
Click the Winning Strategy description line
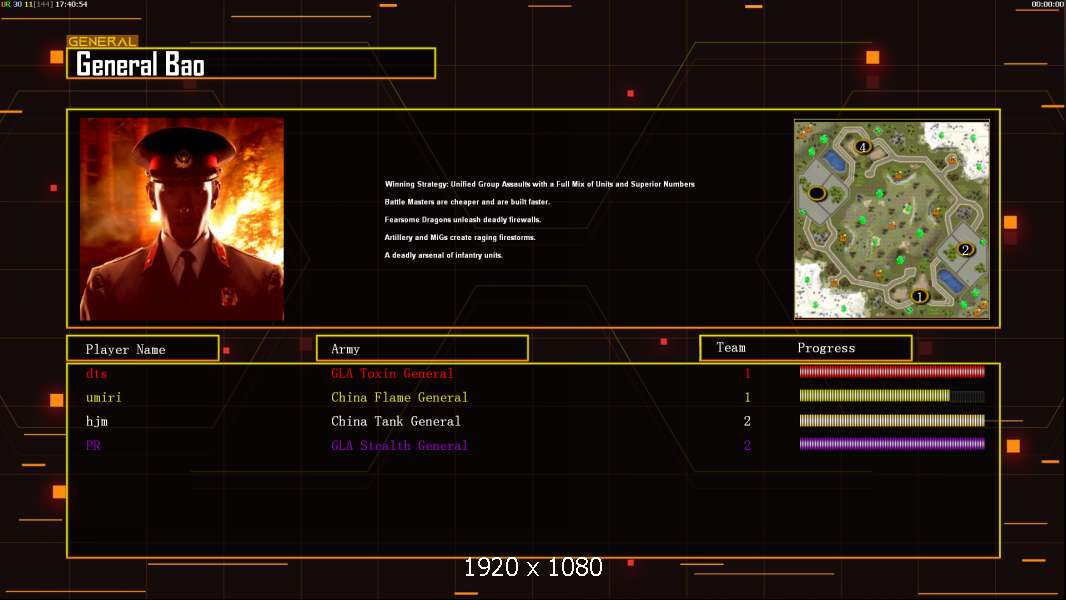(x=540, y=184)
